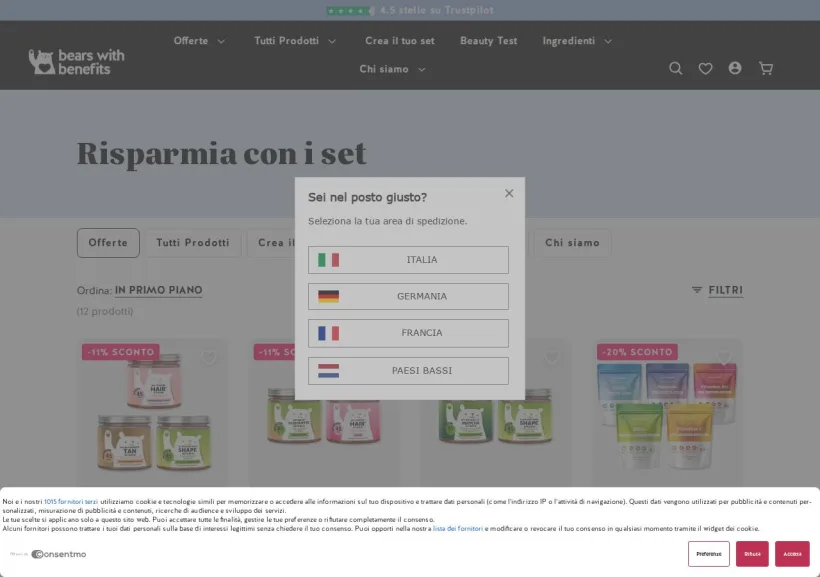The width and height of the screenshot is (820, 577).
Task: Click Preferenze cookie button
Action: (x=709, y=554)
